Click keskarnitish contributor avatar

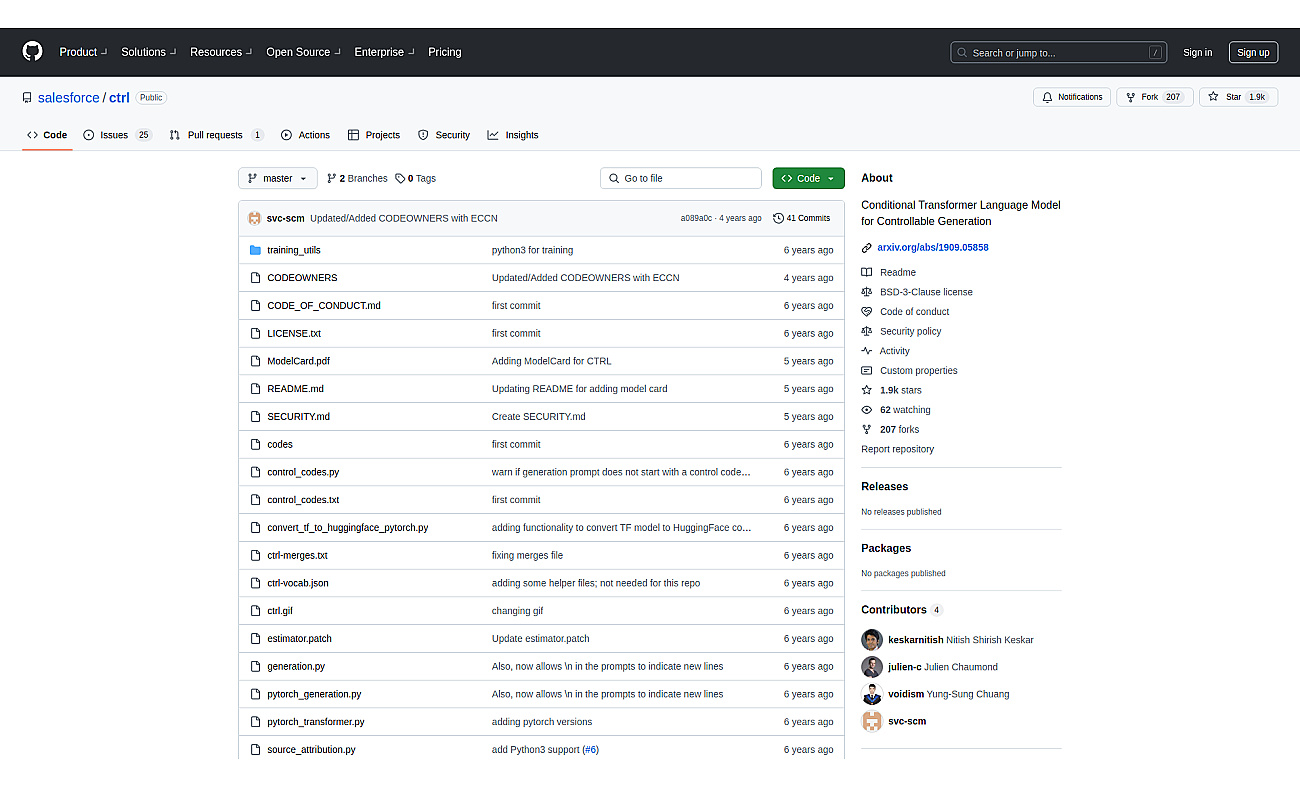(x=872, y=639)
